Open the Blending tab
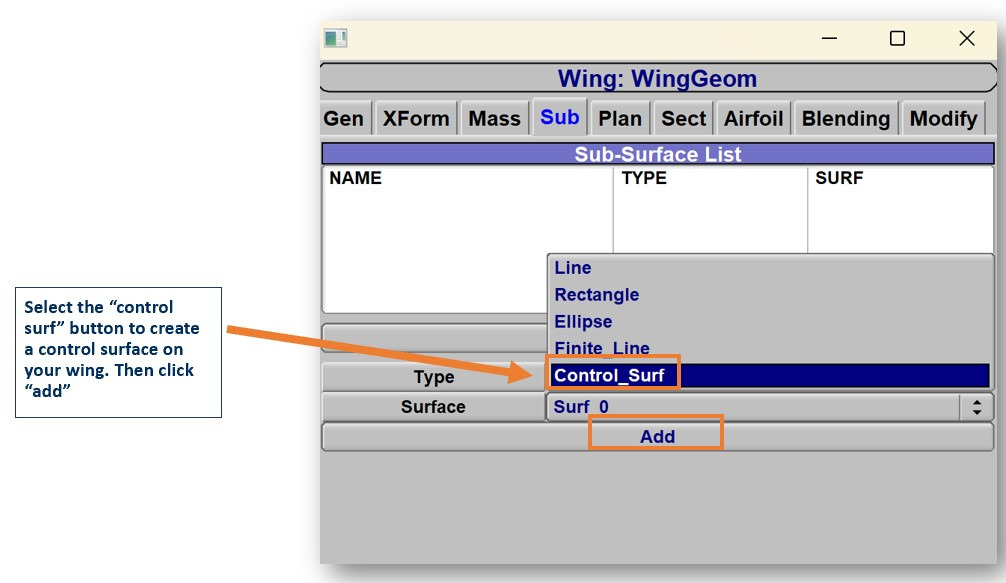Image resolution: width=1006 pixels, height=583 pixels. coord(846,119)
